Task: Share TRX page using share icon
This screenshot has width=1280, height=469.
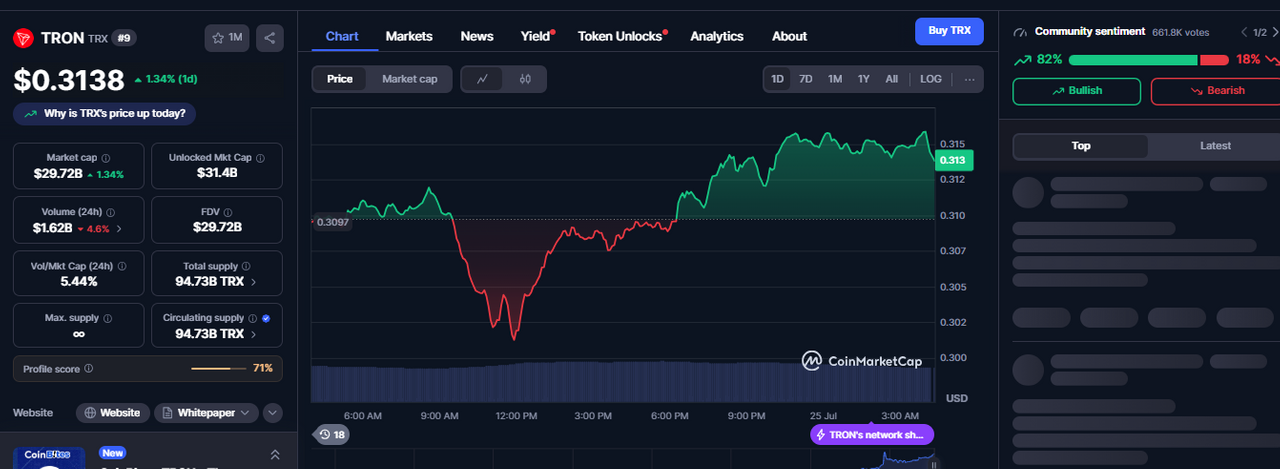Action: (269, 38)
